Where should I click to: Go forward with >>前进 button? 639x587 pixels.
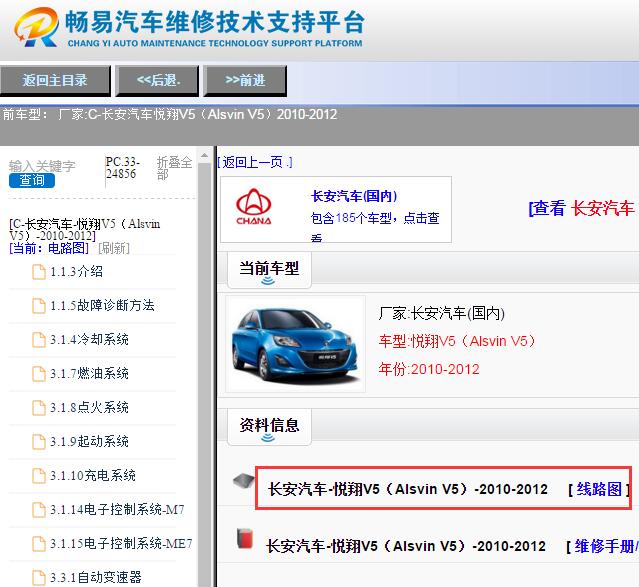(x=245, y=80)
